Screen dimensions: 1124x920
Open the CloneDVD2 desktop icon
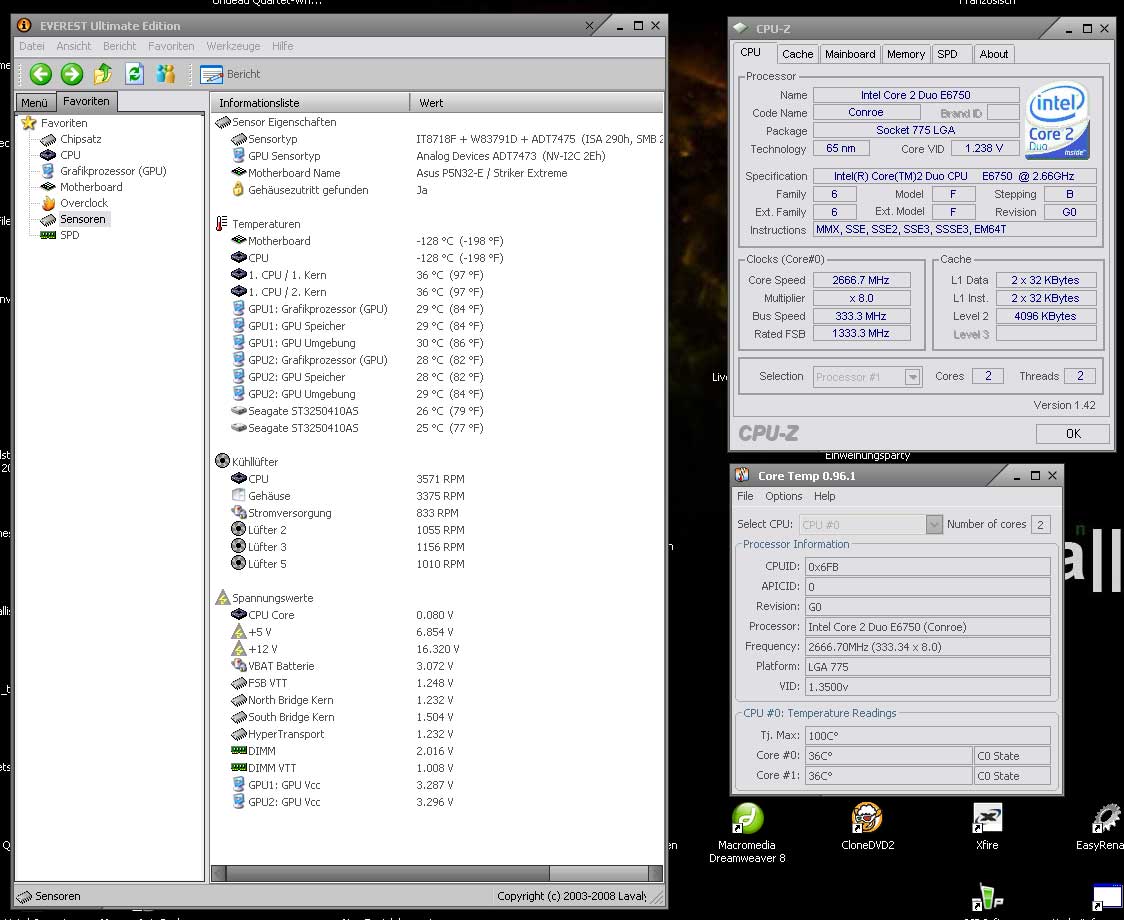tap(867, 818)
